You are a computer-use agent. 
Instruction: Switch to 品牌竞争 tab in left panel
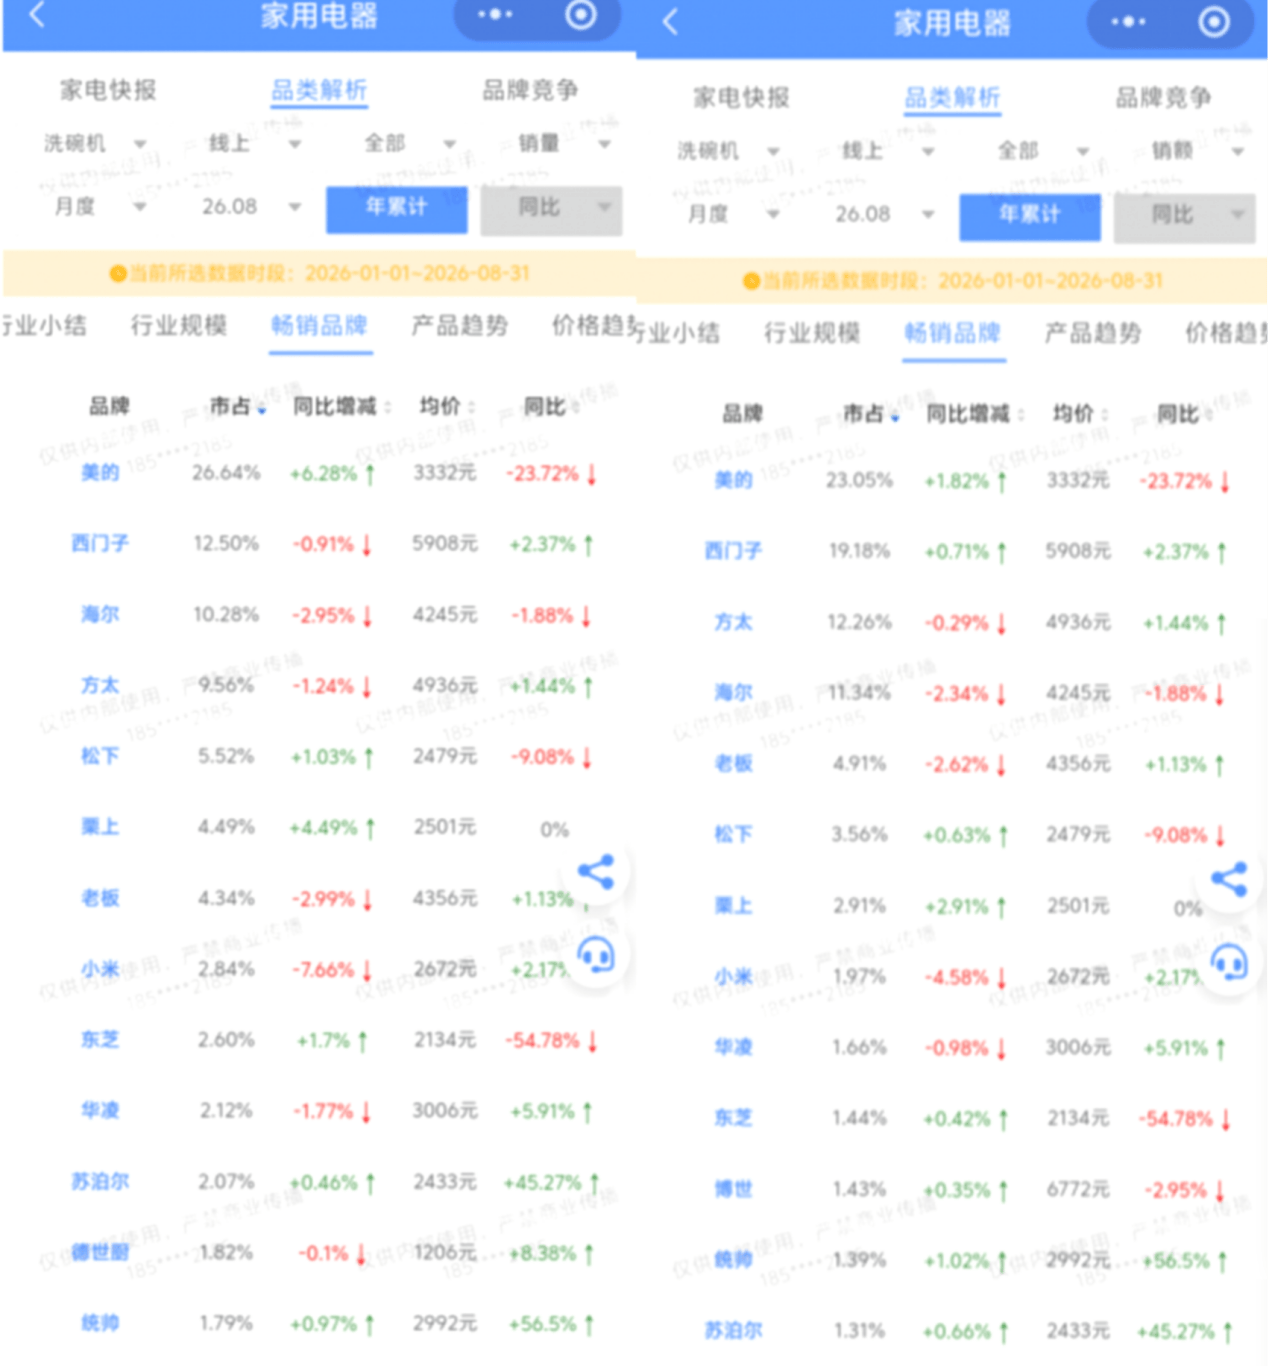[530, 90]
